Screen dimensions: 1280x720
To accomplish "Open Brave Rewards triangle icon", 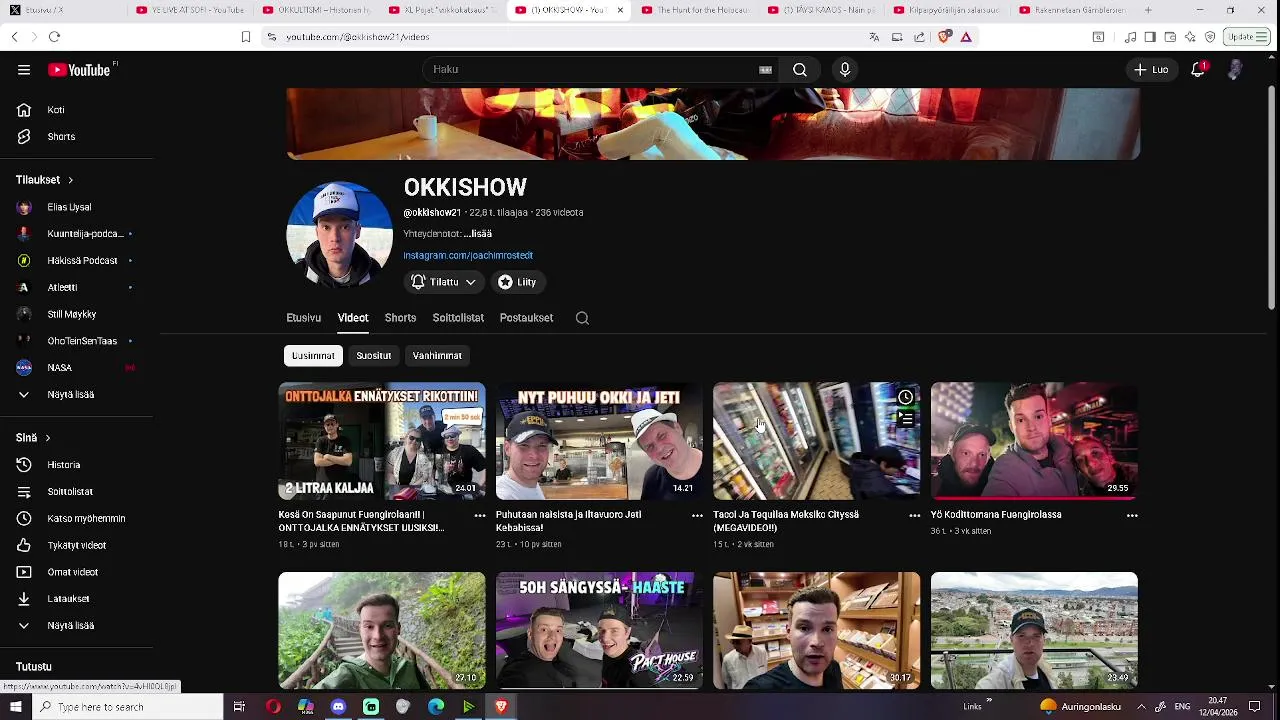I will (x=966, y=37).
